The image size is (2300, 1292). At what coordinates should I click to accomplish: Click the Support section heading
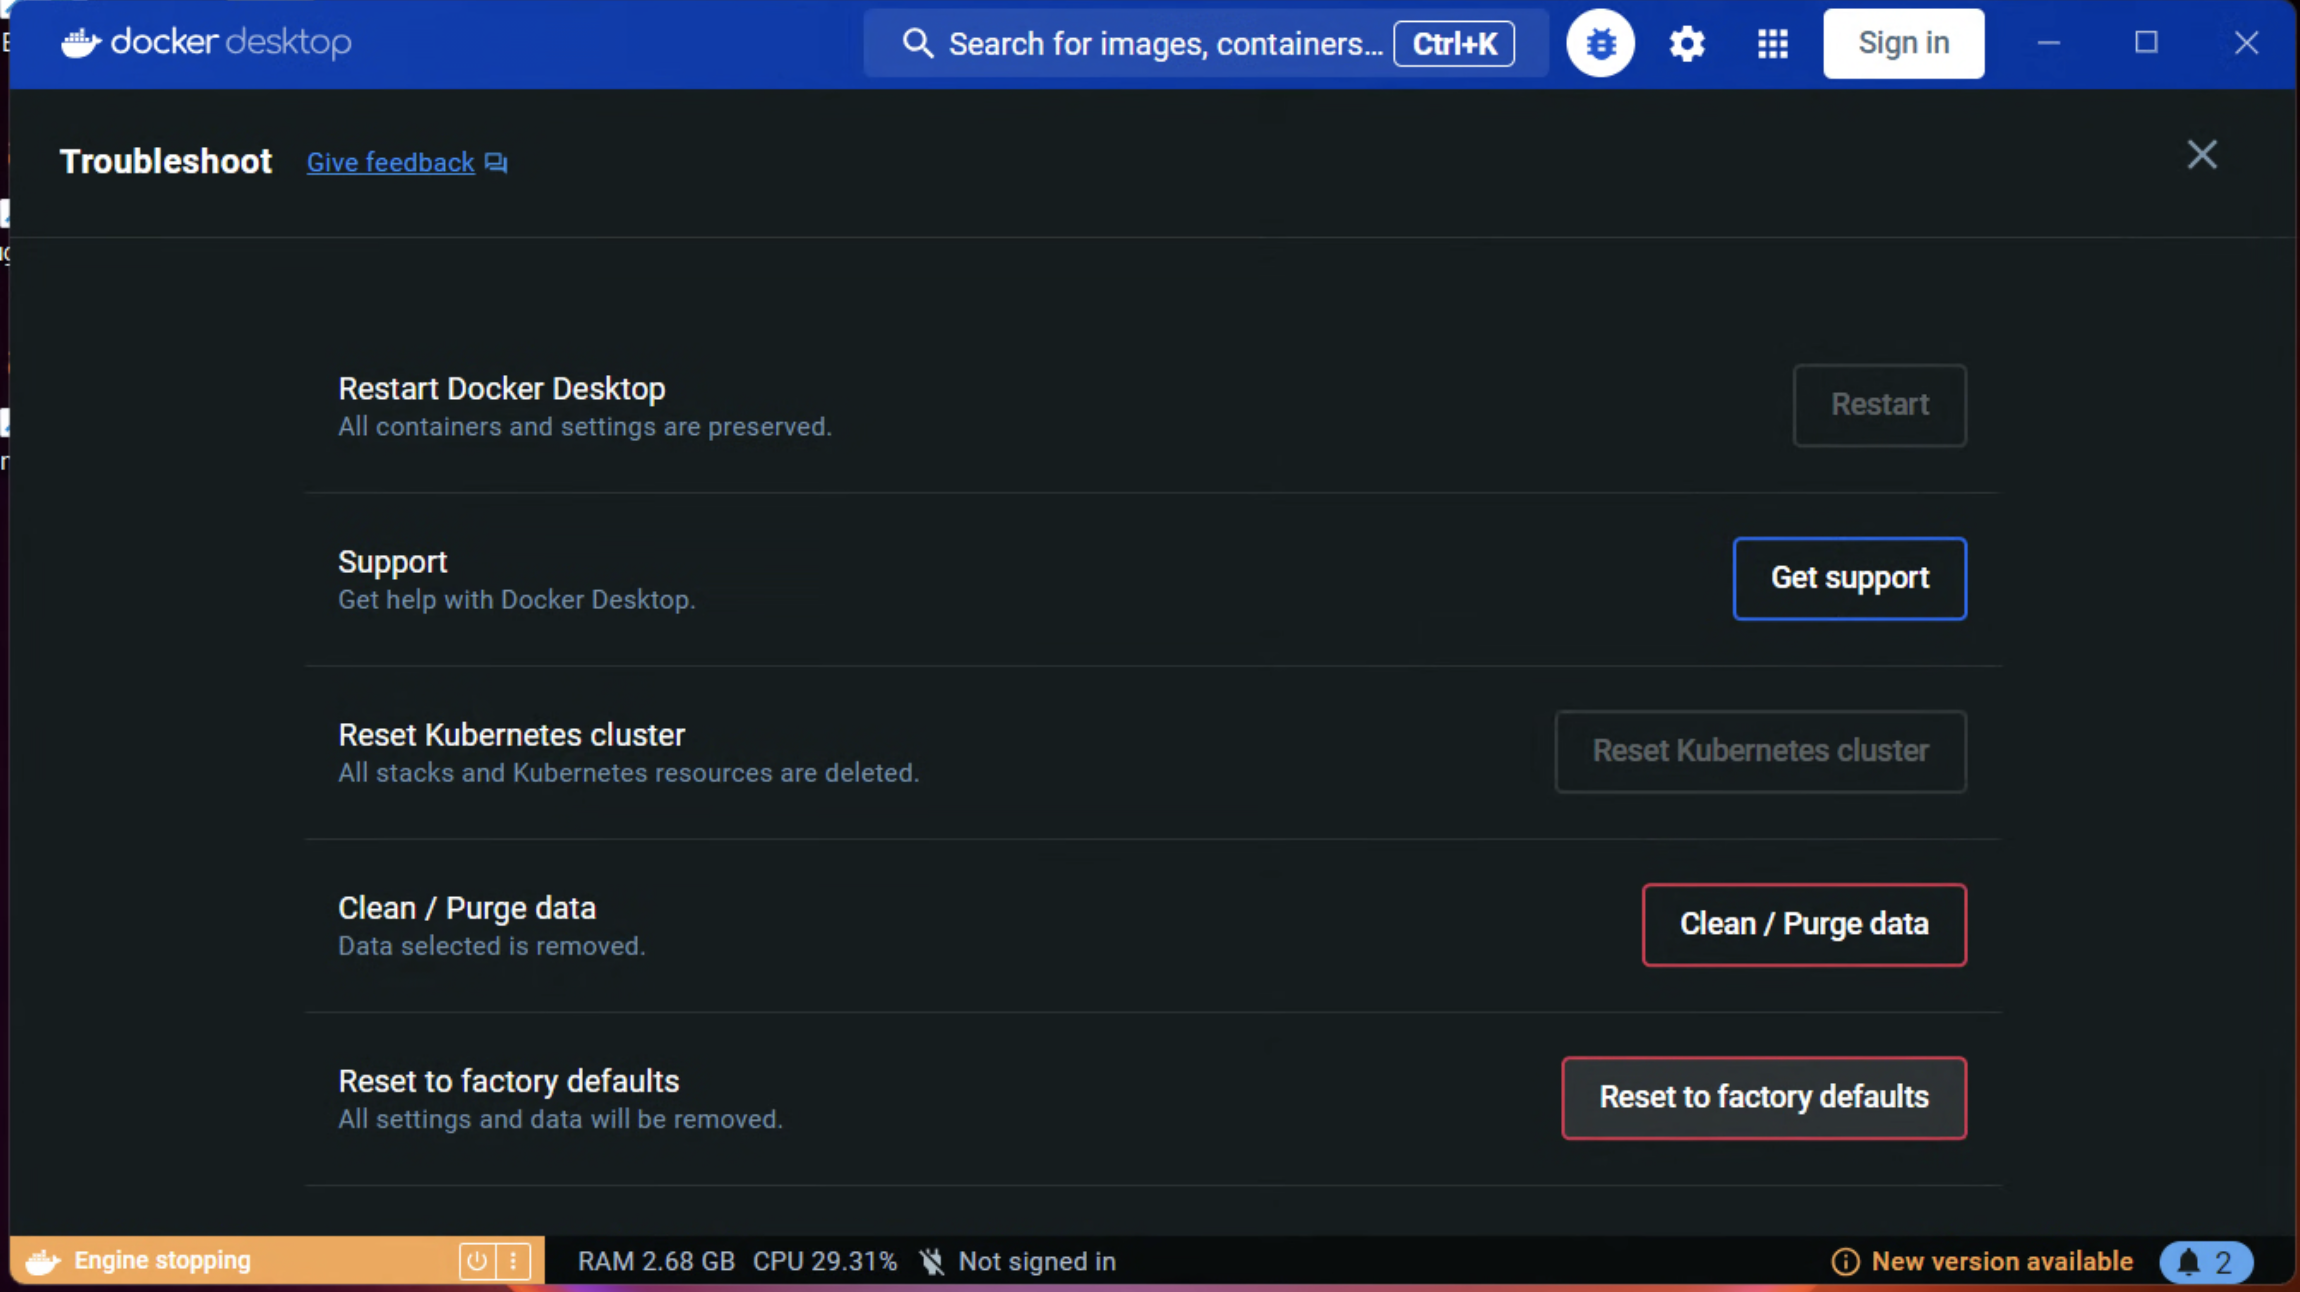tap(392, 562)
